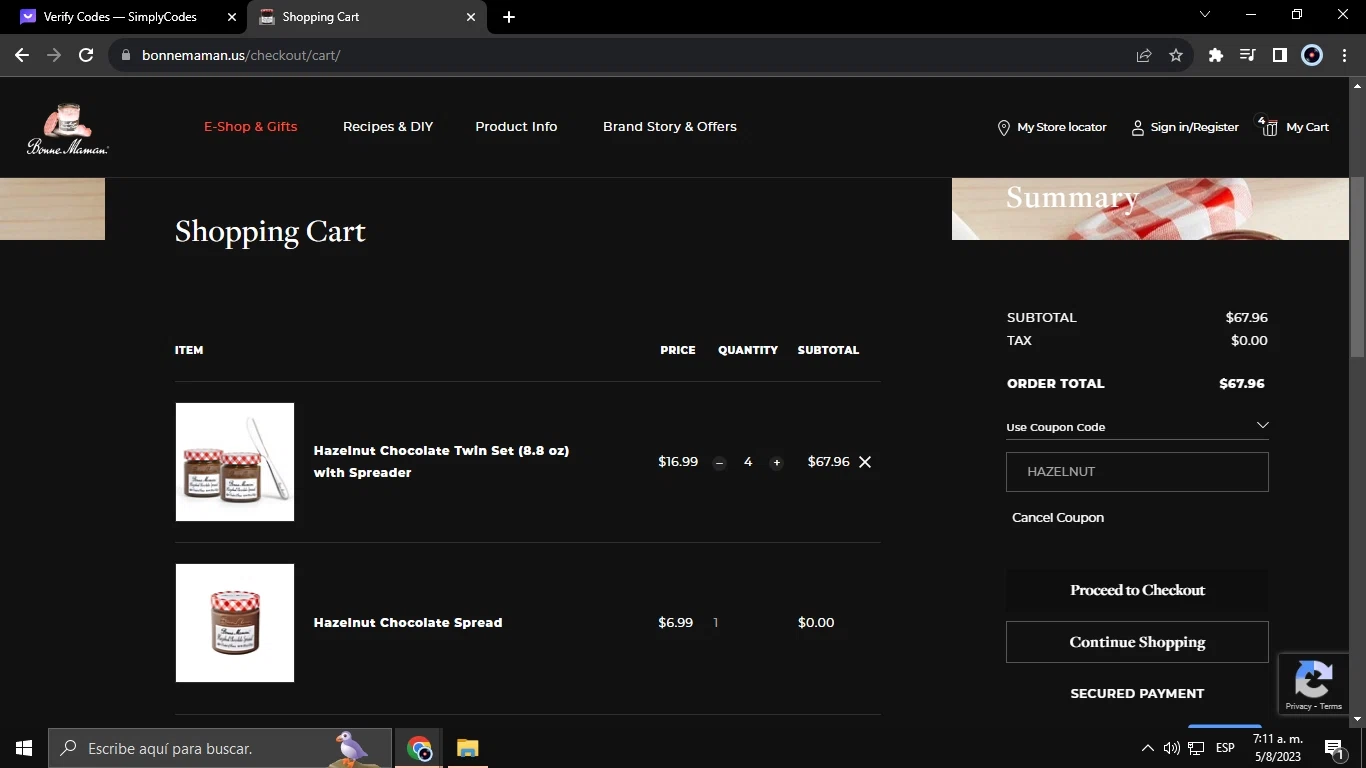
Task: Go forward in browser history
Action: click(x=54, y=55)
